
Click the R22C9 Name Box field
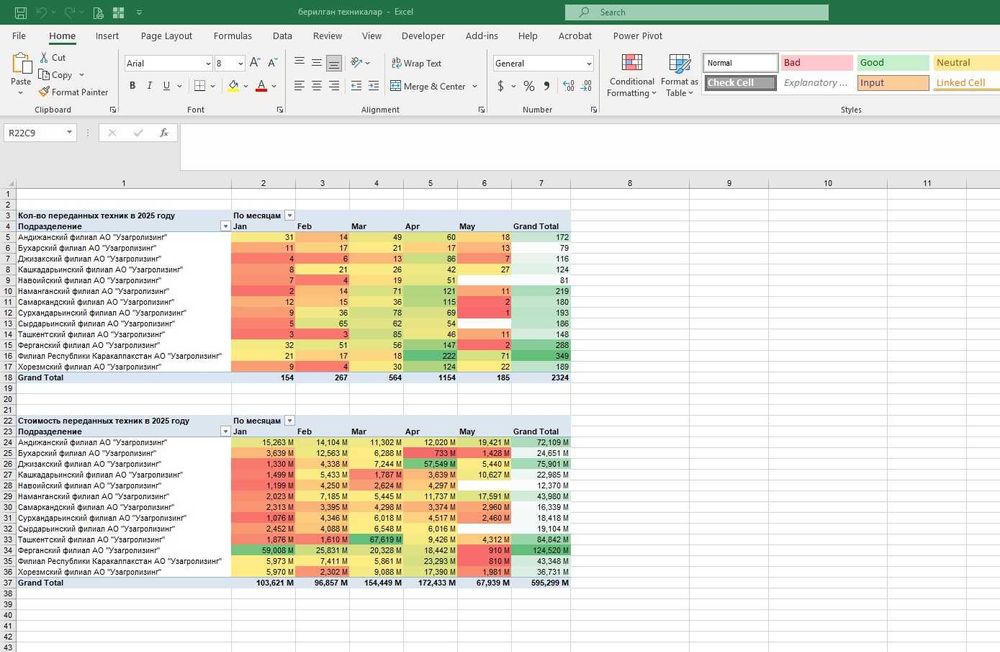coord(34,133)
